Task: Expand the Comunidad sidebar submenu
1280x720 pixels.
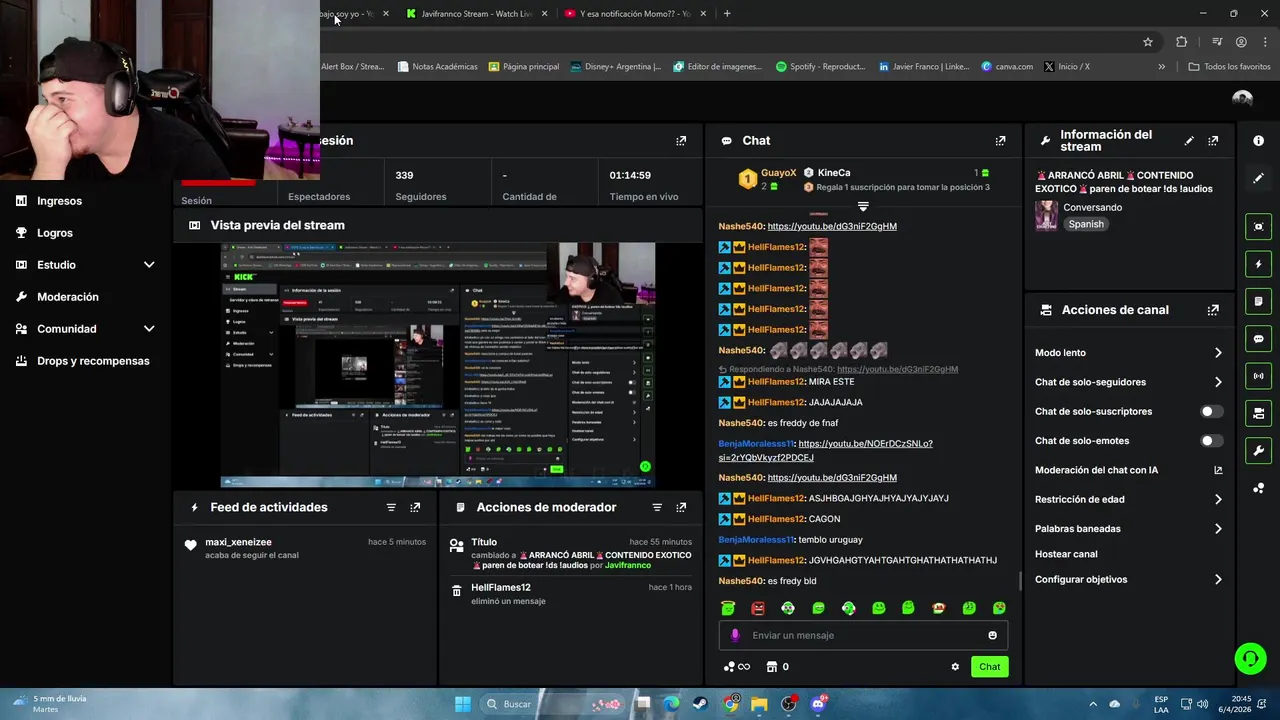Action: point(149,329)
